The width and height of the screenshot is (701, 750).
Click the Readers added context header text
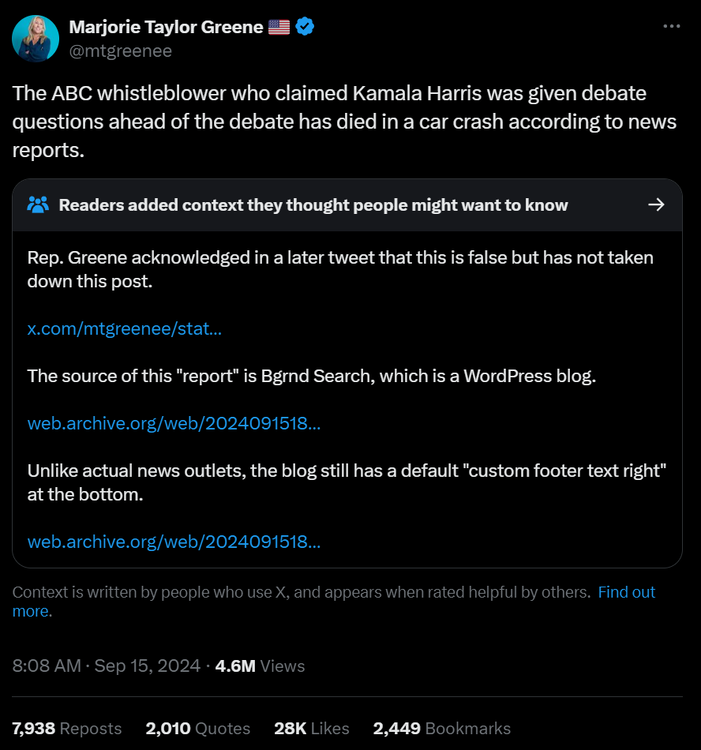(x=313, y=205)
